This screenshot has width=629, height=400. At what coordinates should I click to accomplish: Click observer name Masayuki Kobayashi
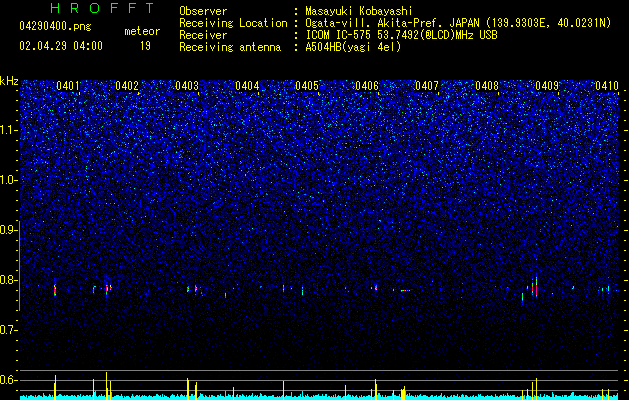pos(359,11)
